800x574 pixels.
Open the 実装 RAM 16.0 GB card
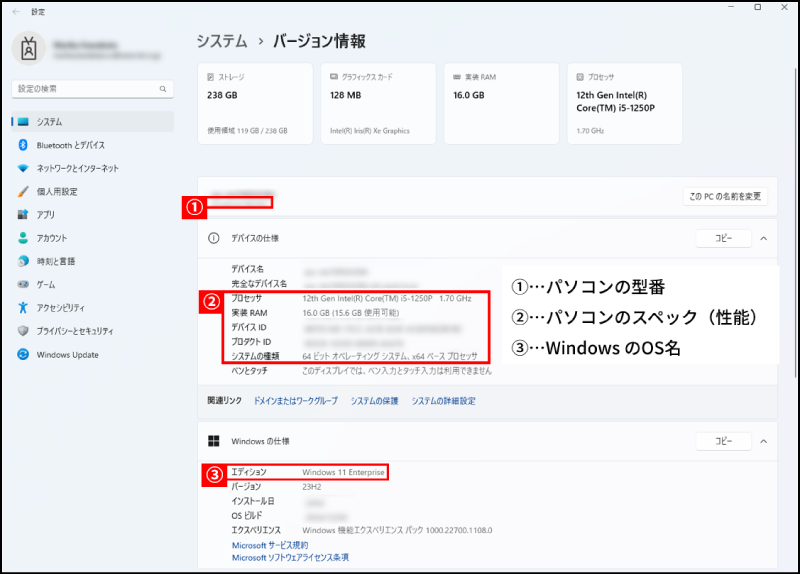(x=502, y=104)
